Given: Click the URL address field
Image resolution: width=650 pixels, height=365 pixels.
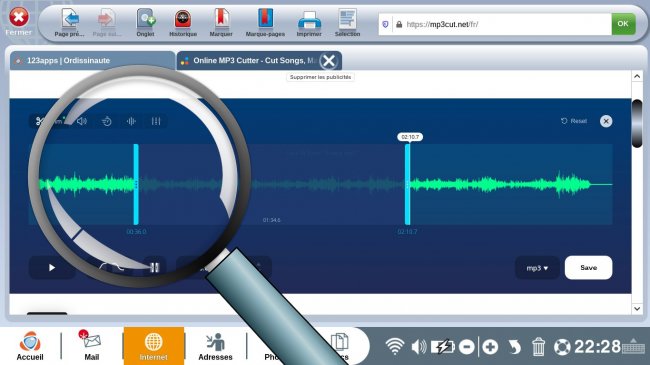Looking at the screenshot, I should (x=495, y=24).
